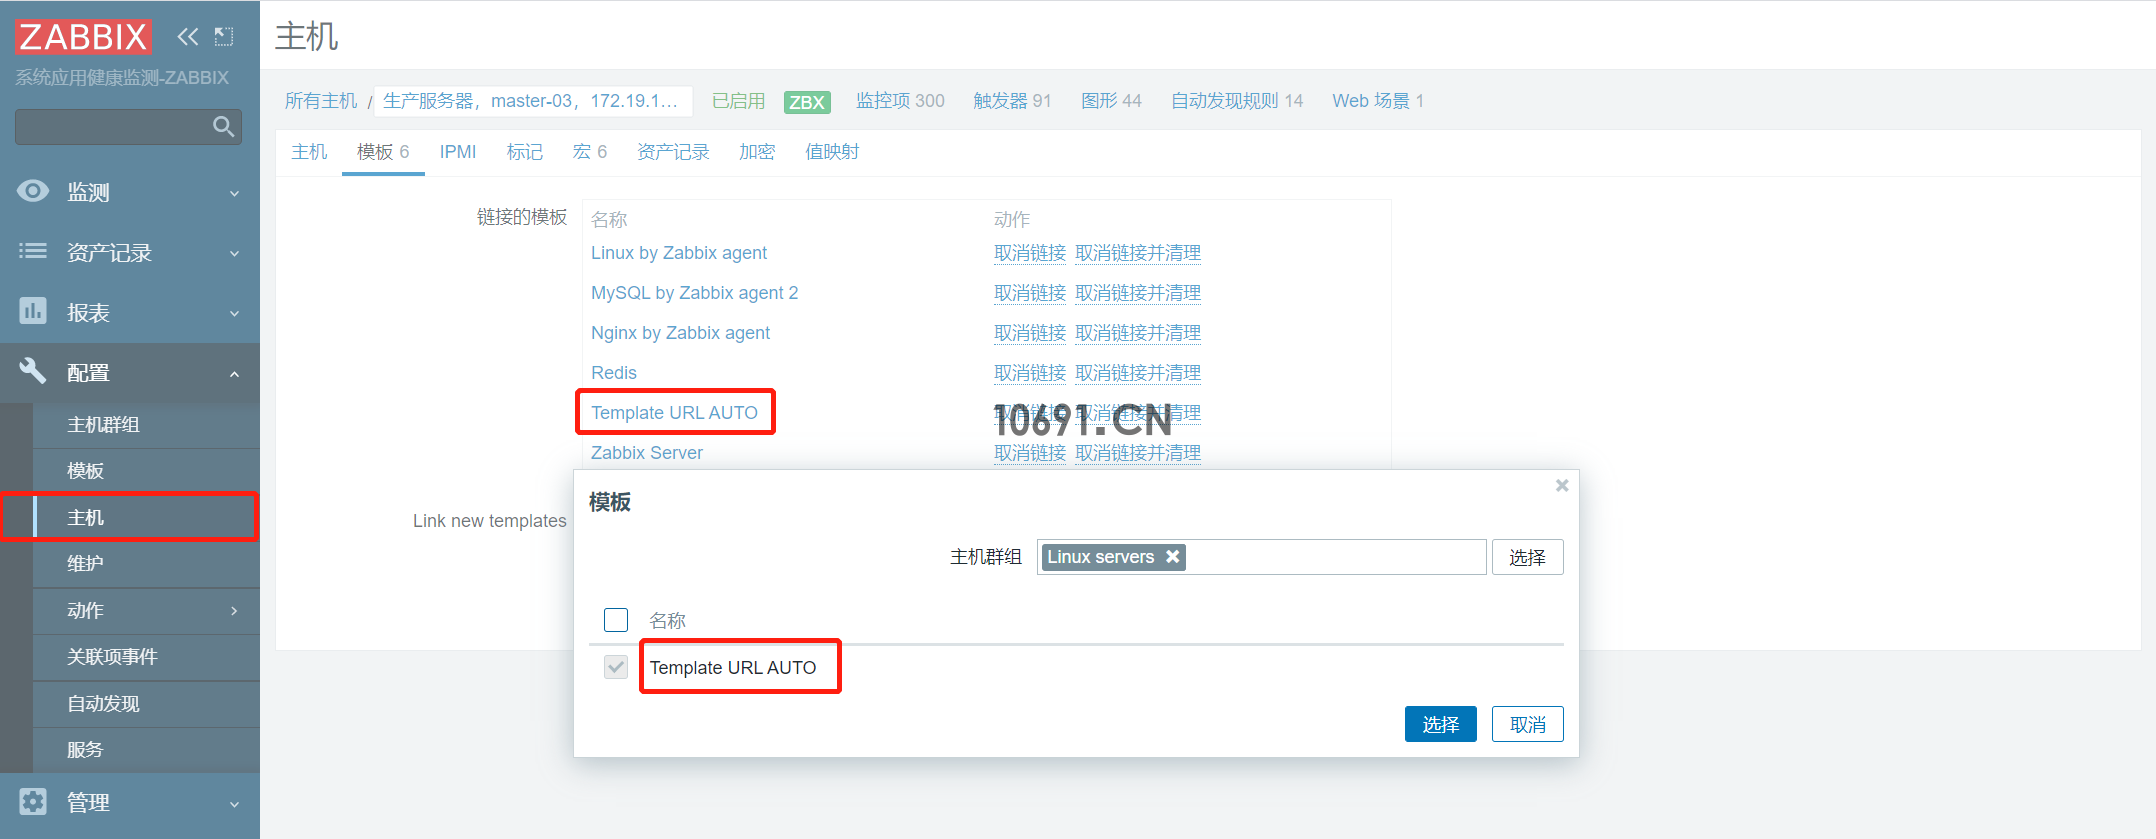Expand the 管理 menu
The height and width of the screenshot is (839, 2156).
(x=234, y=804)
